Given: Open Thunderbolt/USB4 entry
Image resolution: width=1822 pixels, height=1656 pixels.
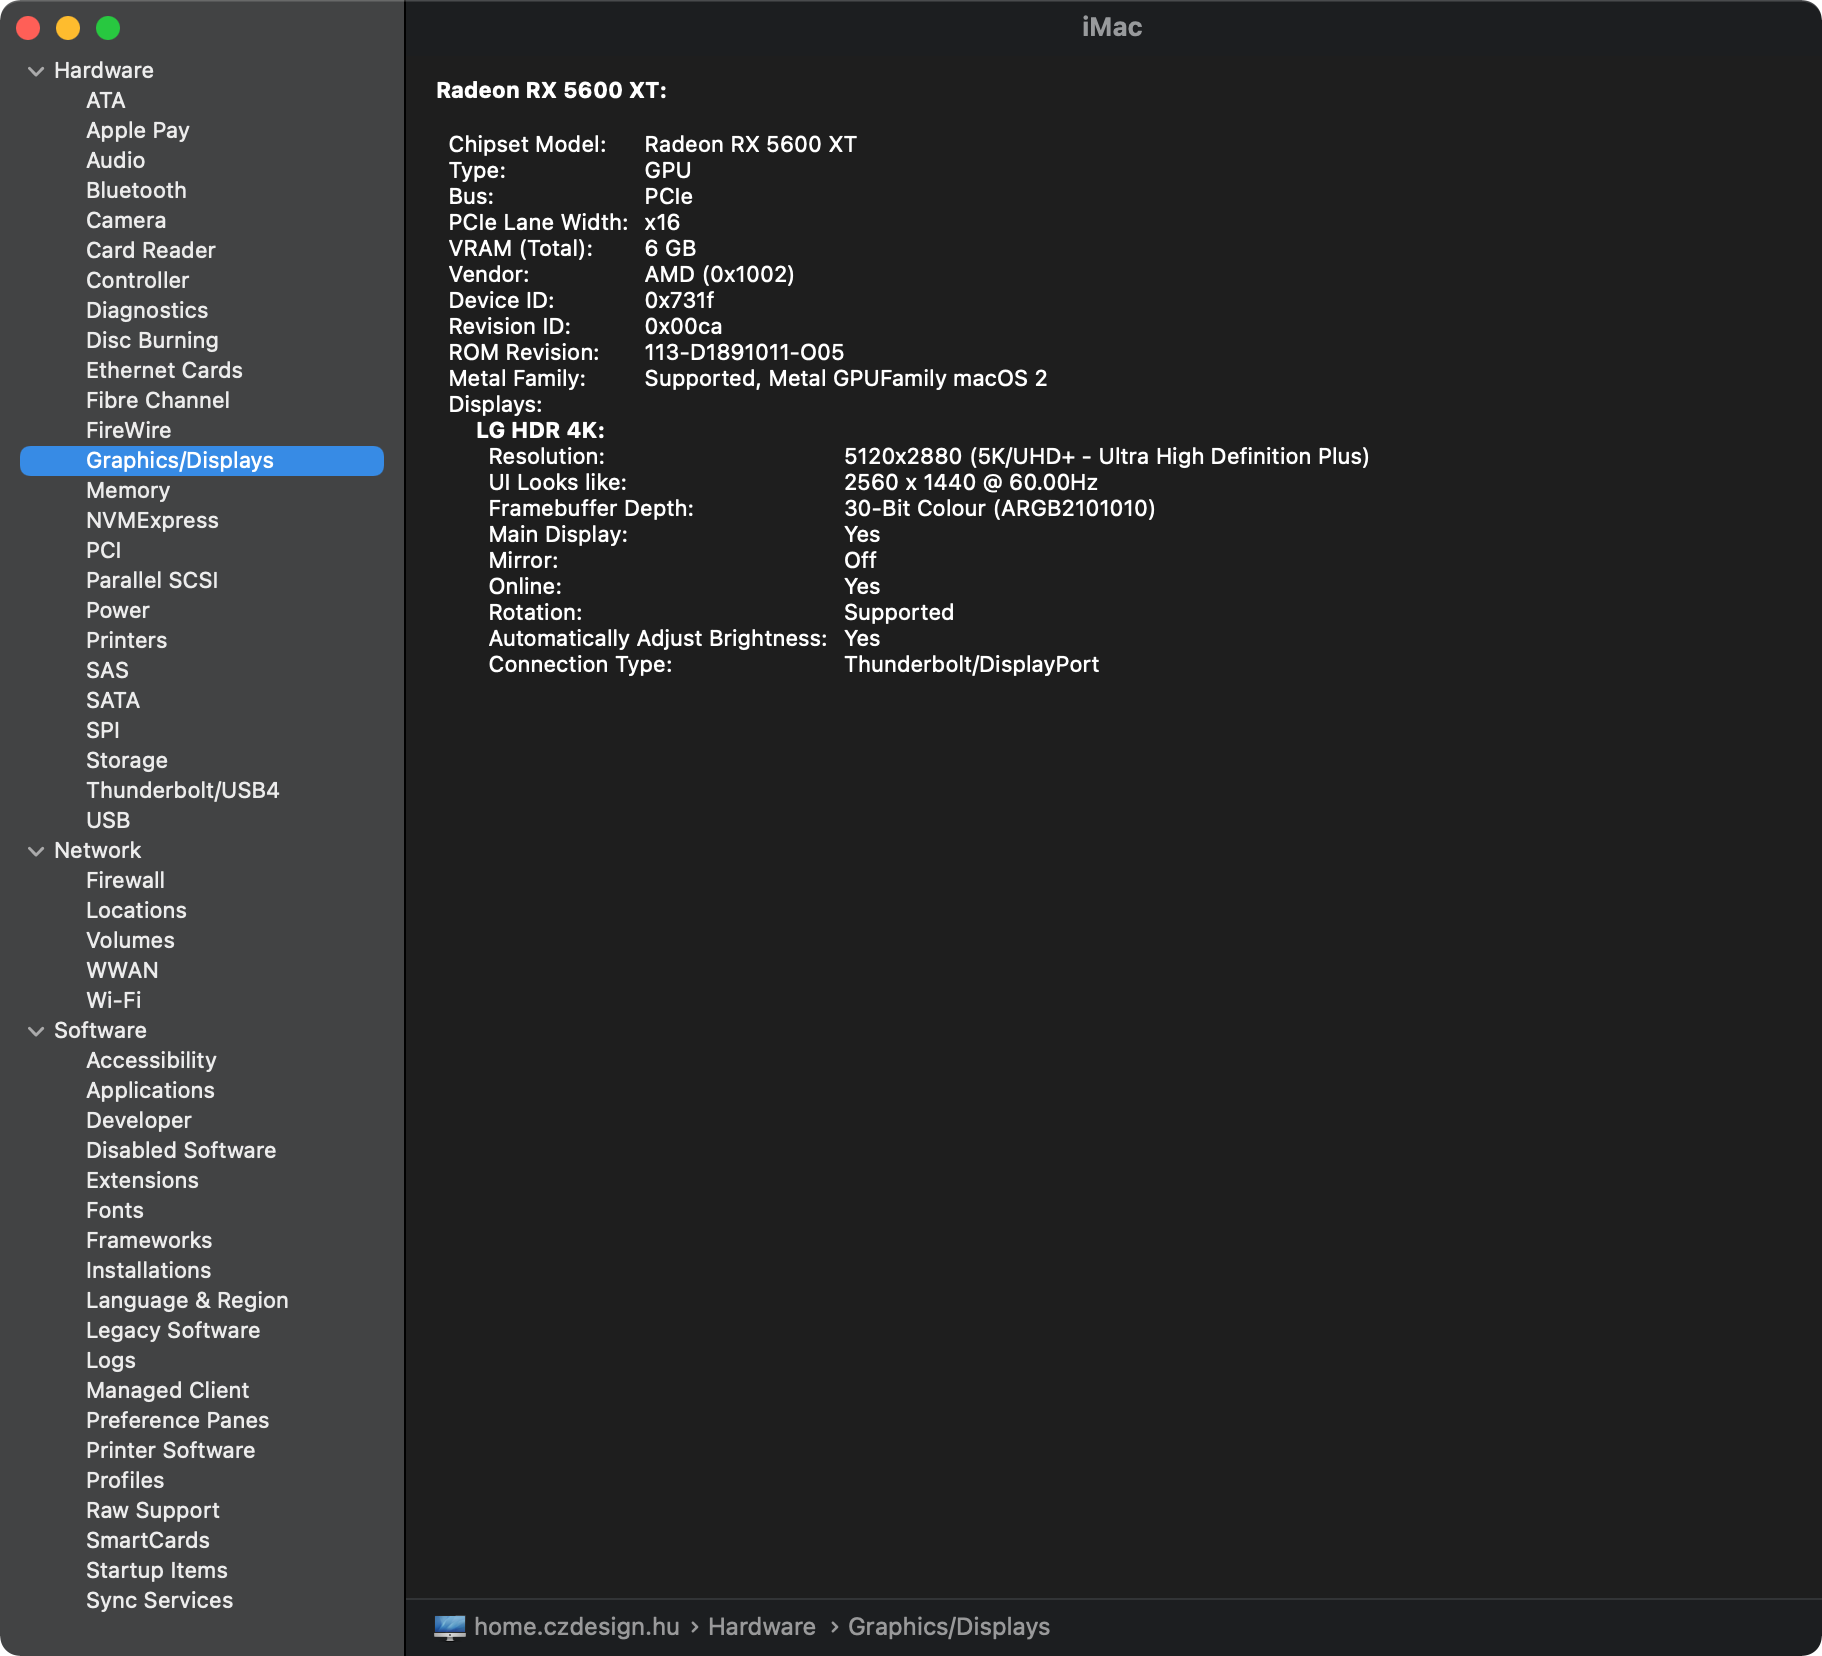Looking at the screenshot, I should [x=183, y=790].
